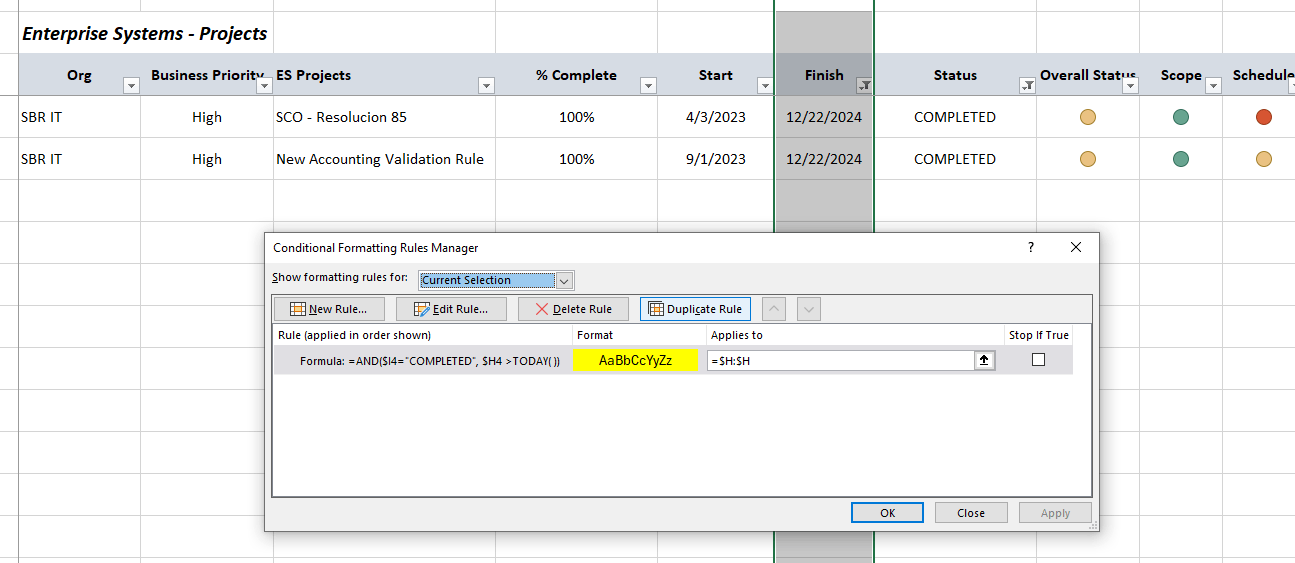Open Status column active filter button
The image size is (1295, 563).
tap(1027, 86)
